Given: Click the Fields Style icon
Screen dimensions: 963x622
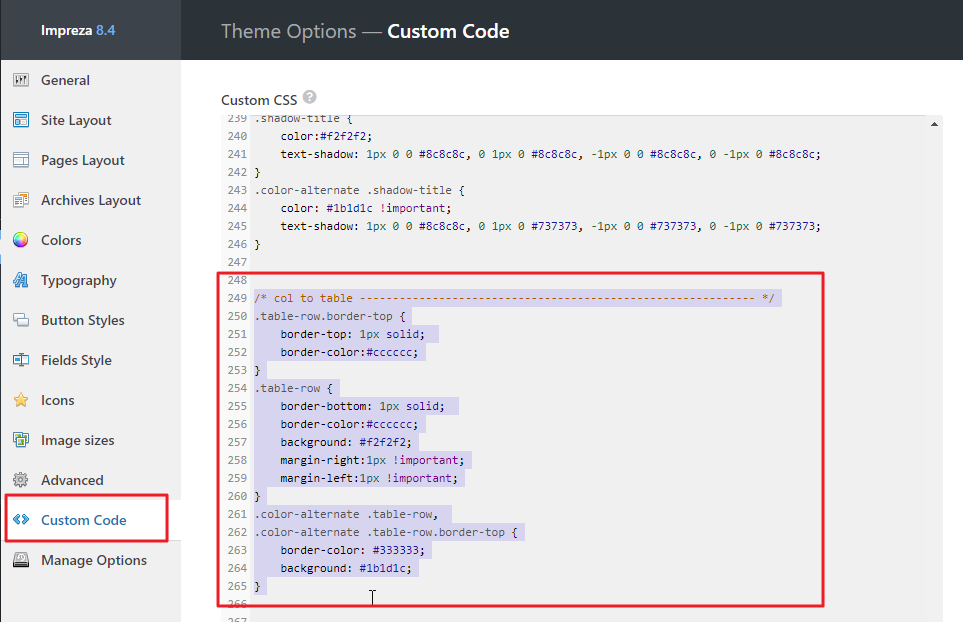Looking at the screenshot, I should pyautogui.click(x=21, y=360).
